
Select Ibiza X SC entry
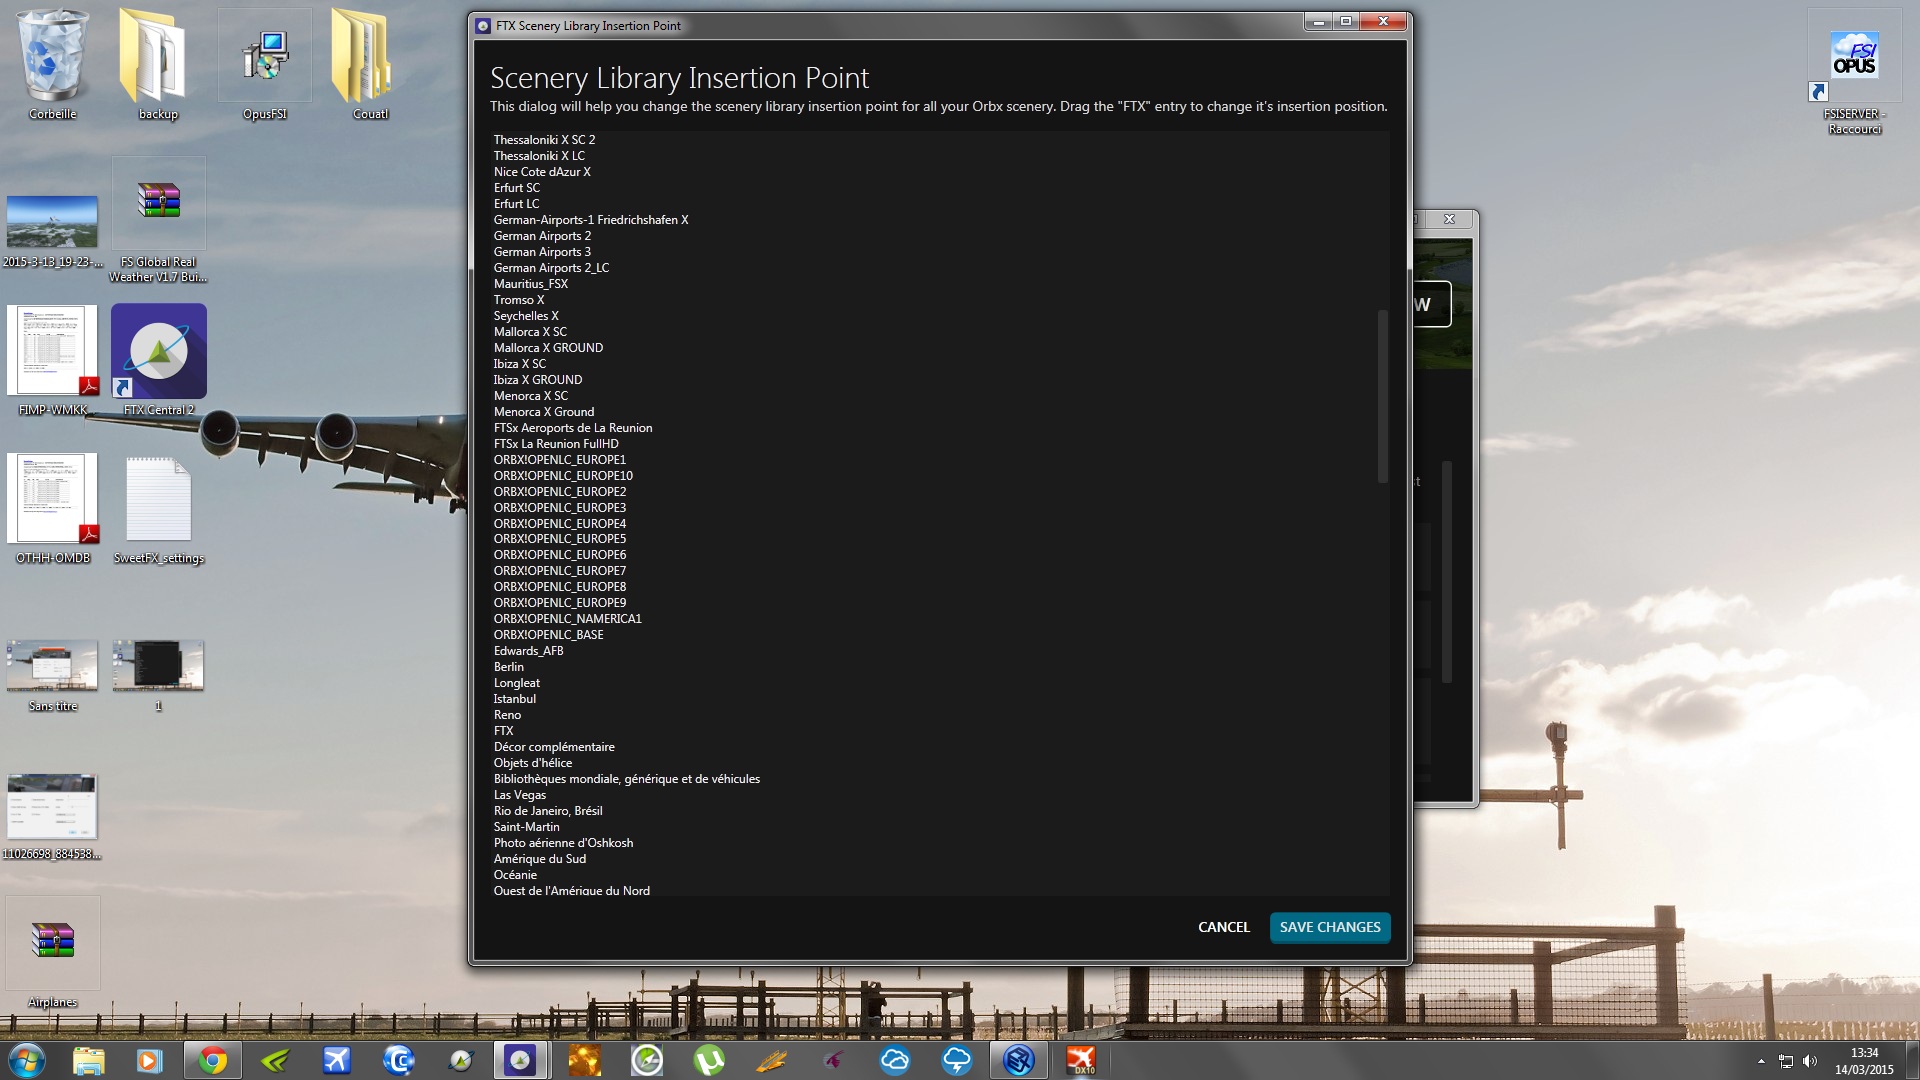520,364
